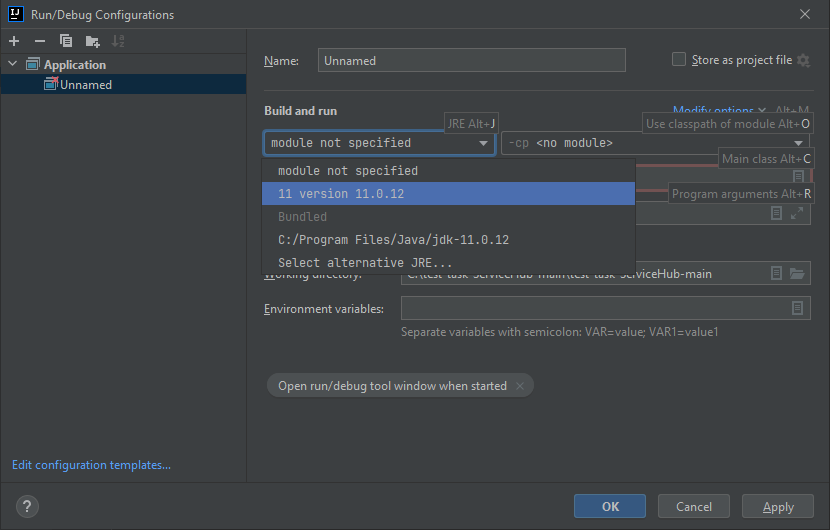The image size is (830, 530).
Task: Remove the selected configuration with minus icon
Action: 40,41
